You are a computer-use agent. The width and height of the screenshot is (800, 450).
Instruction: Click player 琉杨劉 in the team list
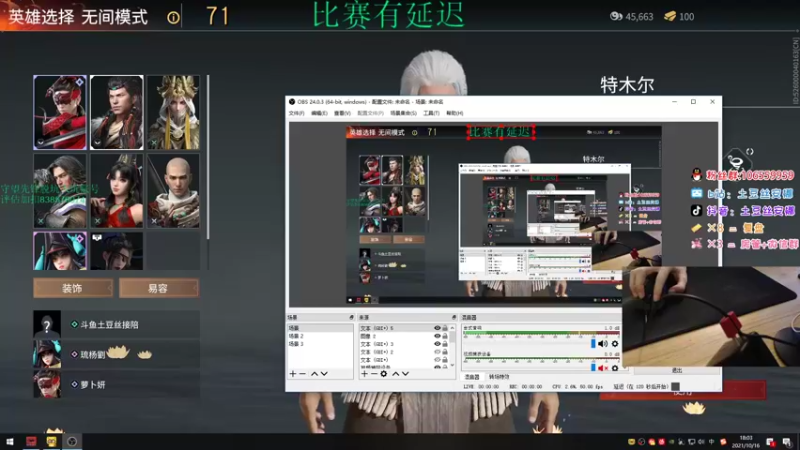click(x=116, y=354)
